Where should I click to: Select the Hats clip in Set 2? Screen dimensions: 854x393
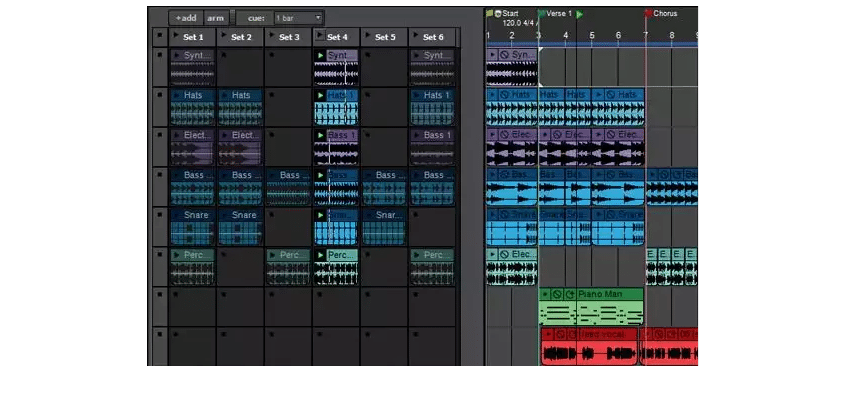(240, 107)
